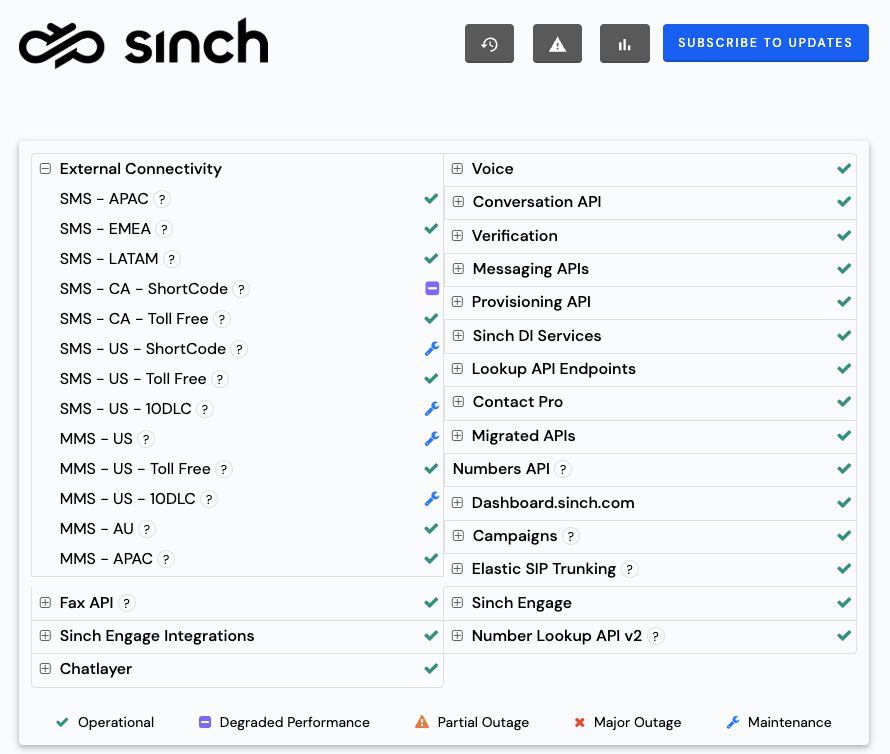Click the Partial Outage legend entry

(472, 722)
